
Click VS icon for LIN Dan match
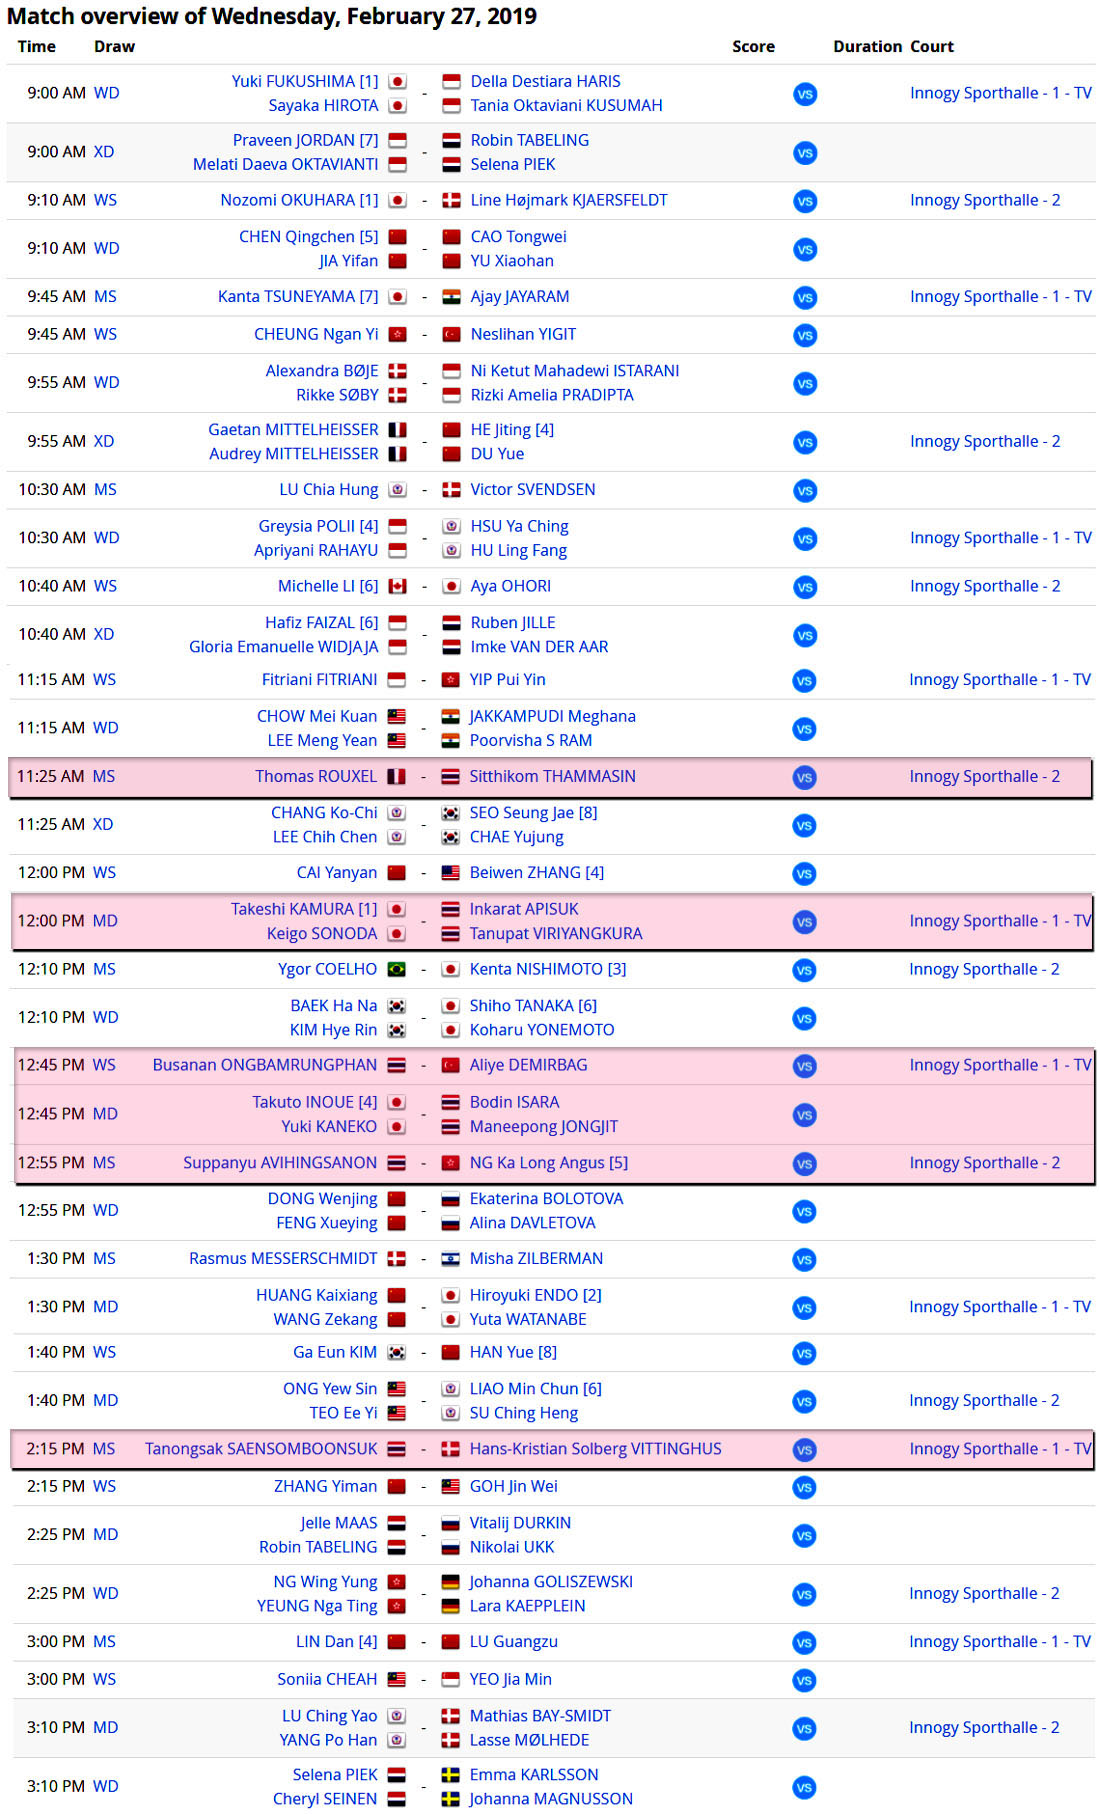point(804,1642)
